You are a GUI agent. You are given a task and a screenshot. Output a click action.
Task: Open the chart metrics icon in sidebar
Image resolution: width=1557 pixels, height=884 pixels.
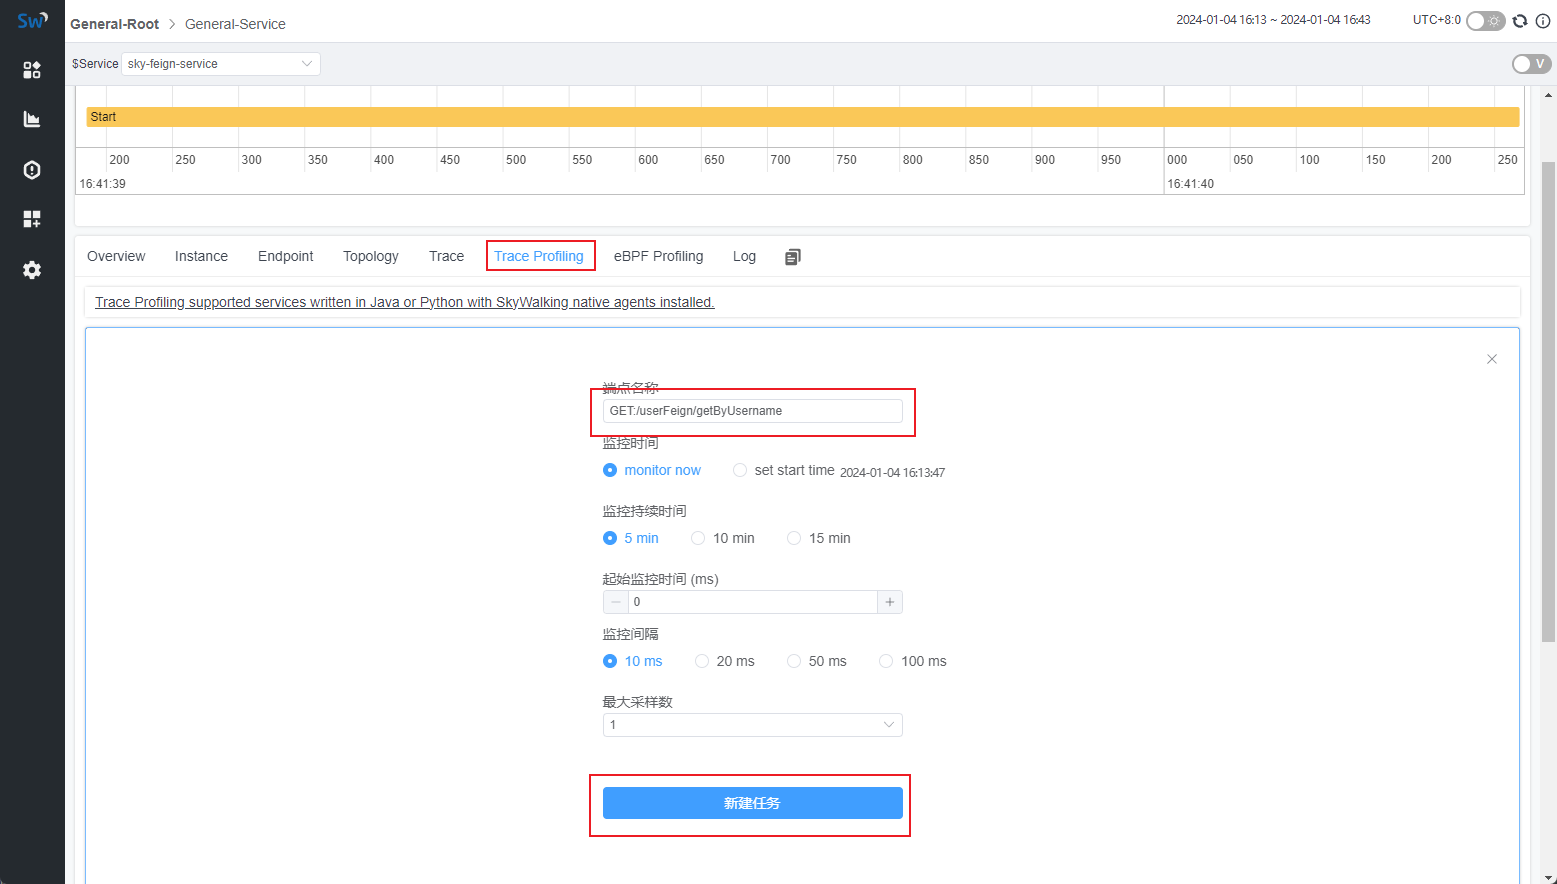pyautogui.click(x=32, y=119)
